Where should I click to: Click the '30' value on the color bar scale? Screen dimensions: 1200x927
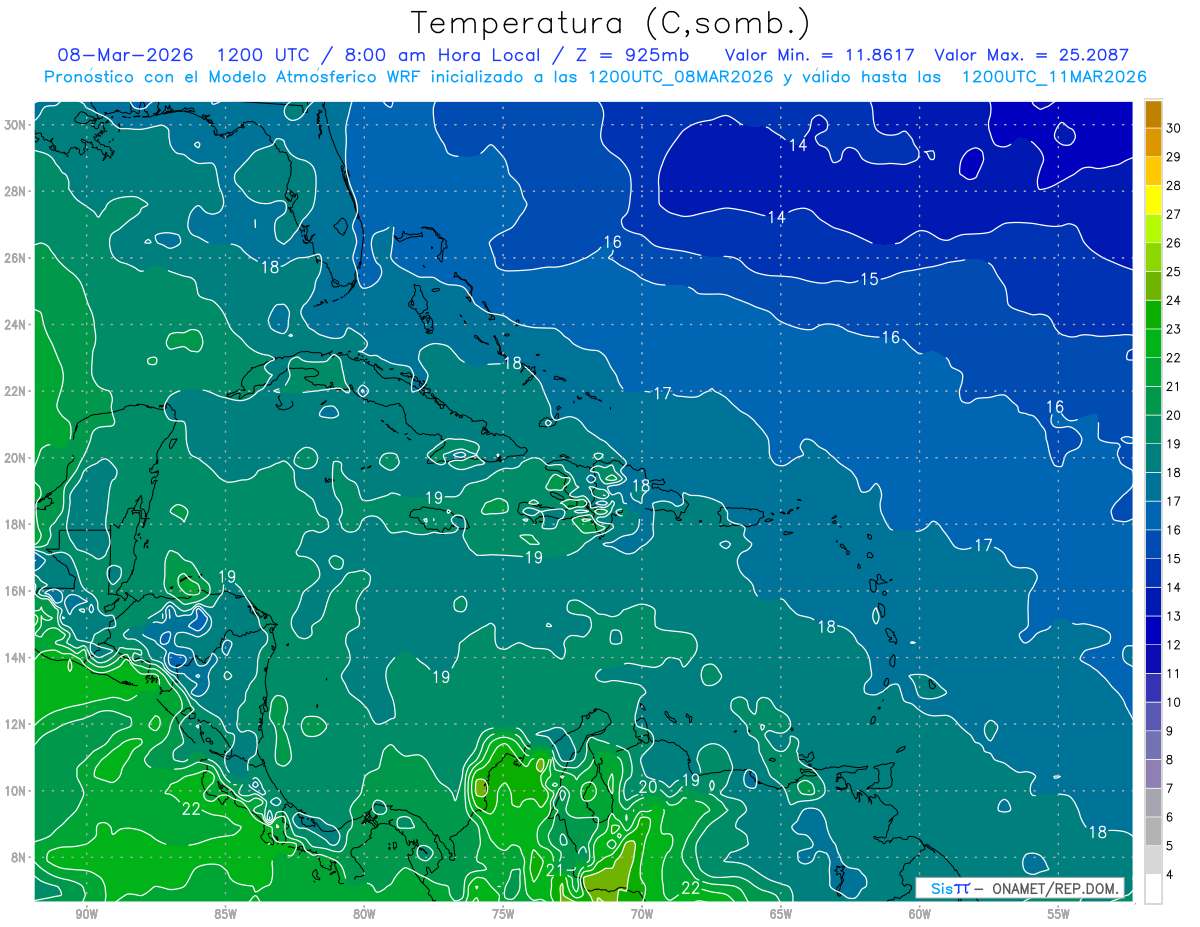1173,128
